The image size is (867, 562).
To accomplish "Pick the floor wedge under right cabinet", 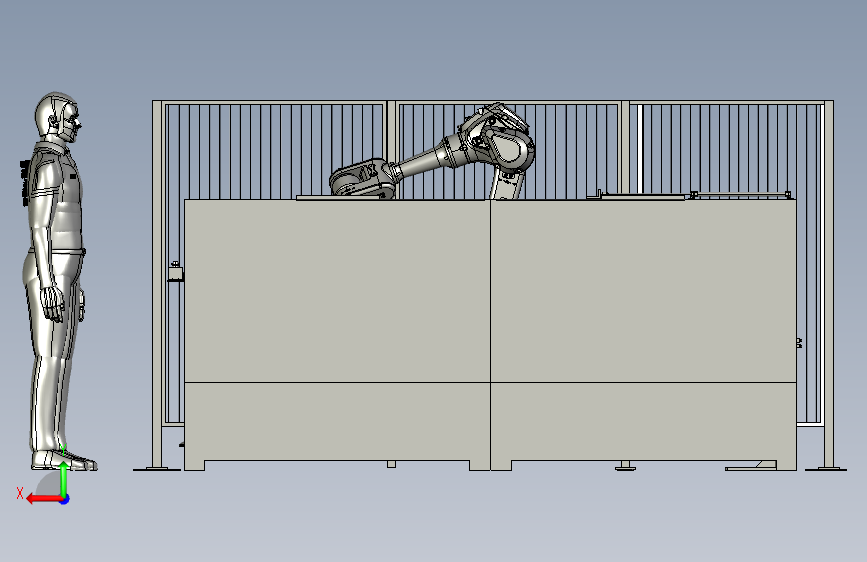I will (x=751, y=466).
